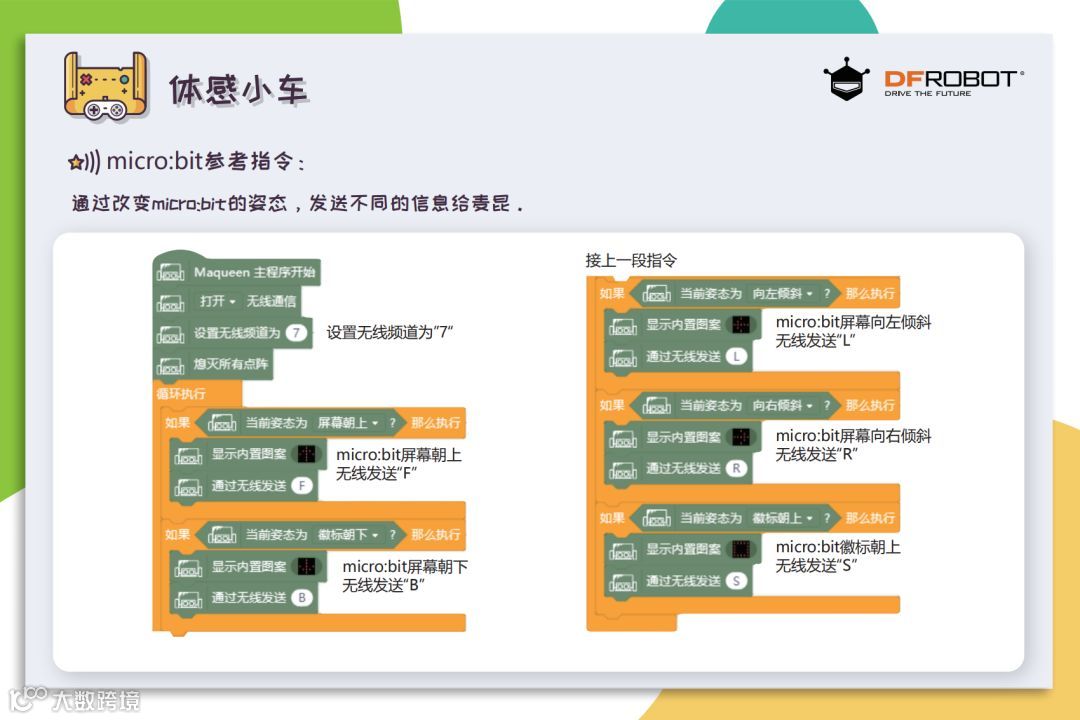Screen dimensions: 1080x720
Task: Click robot icon on 通过无线发送 B block
Action: pyautogui.click(x=188, y=599)
